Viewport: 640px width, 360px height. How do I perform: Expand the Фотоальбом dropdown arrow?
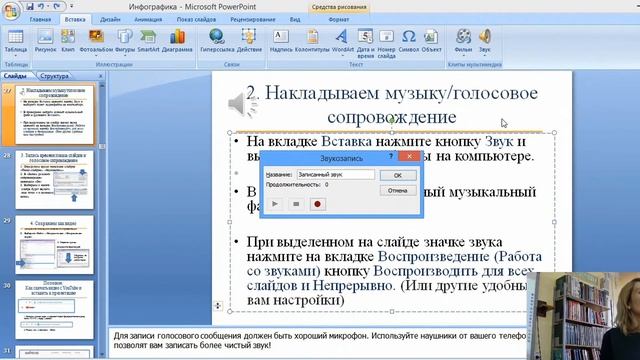[96, 56]
